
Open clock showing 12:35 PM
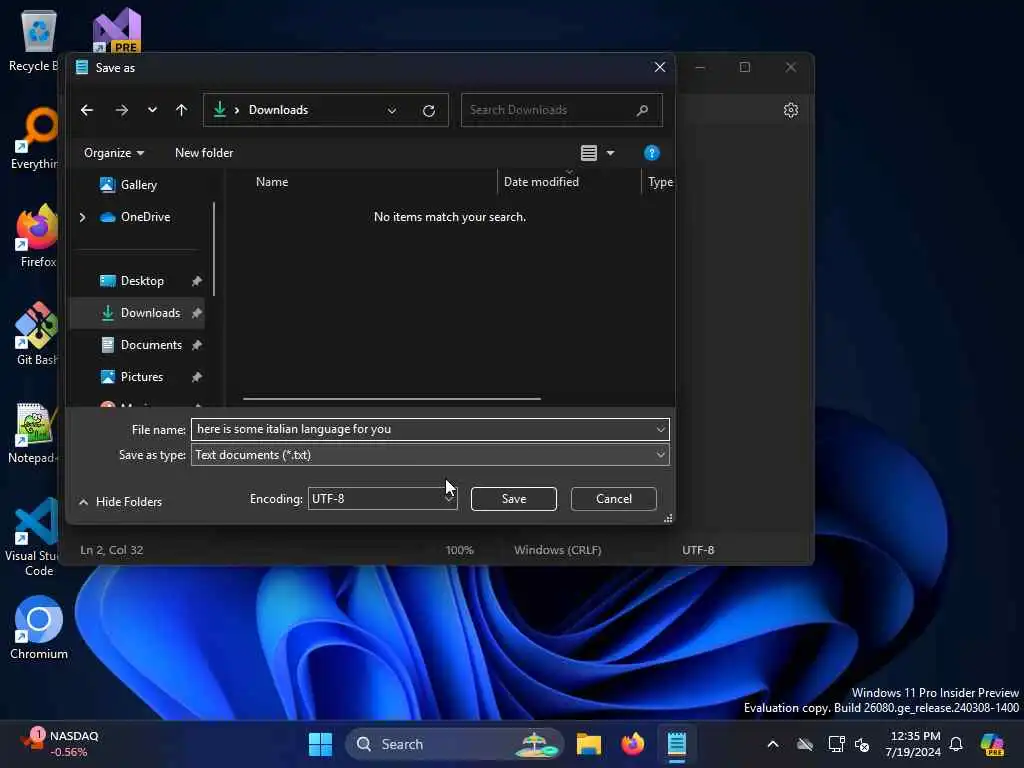tap(914, 744)
